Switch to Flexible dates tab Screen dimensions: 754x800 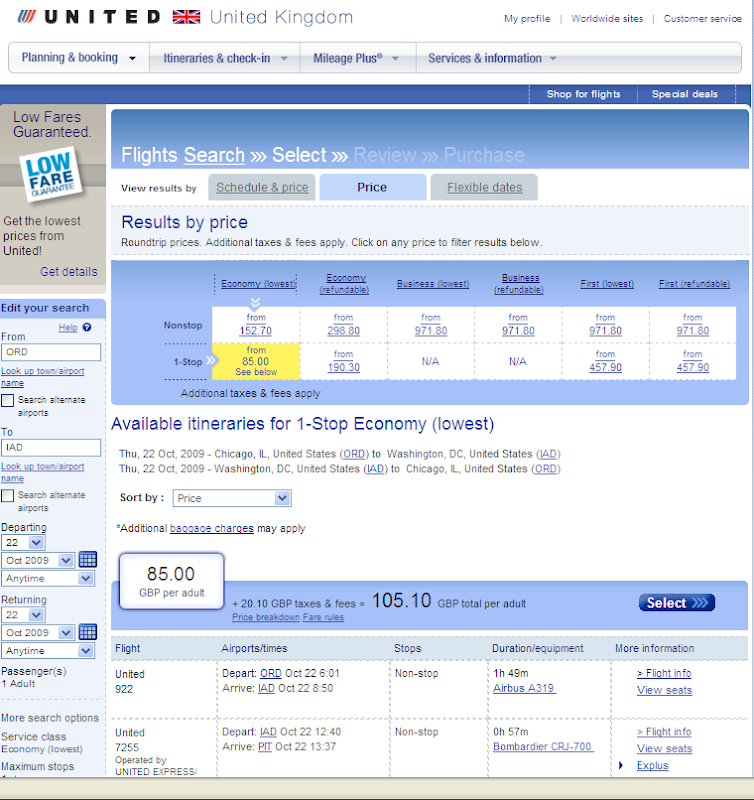484,187
